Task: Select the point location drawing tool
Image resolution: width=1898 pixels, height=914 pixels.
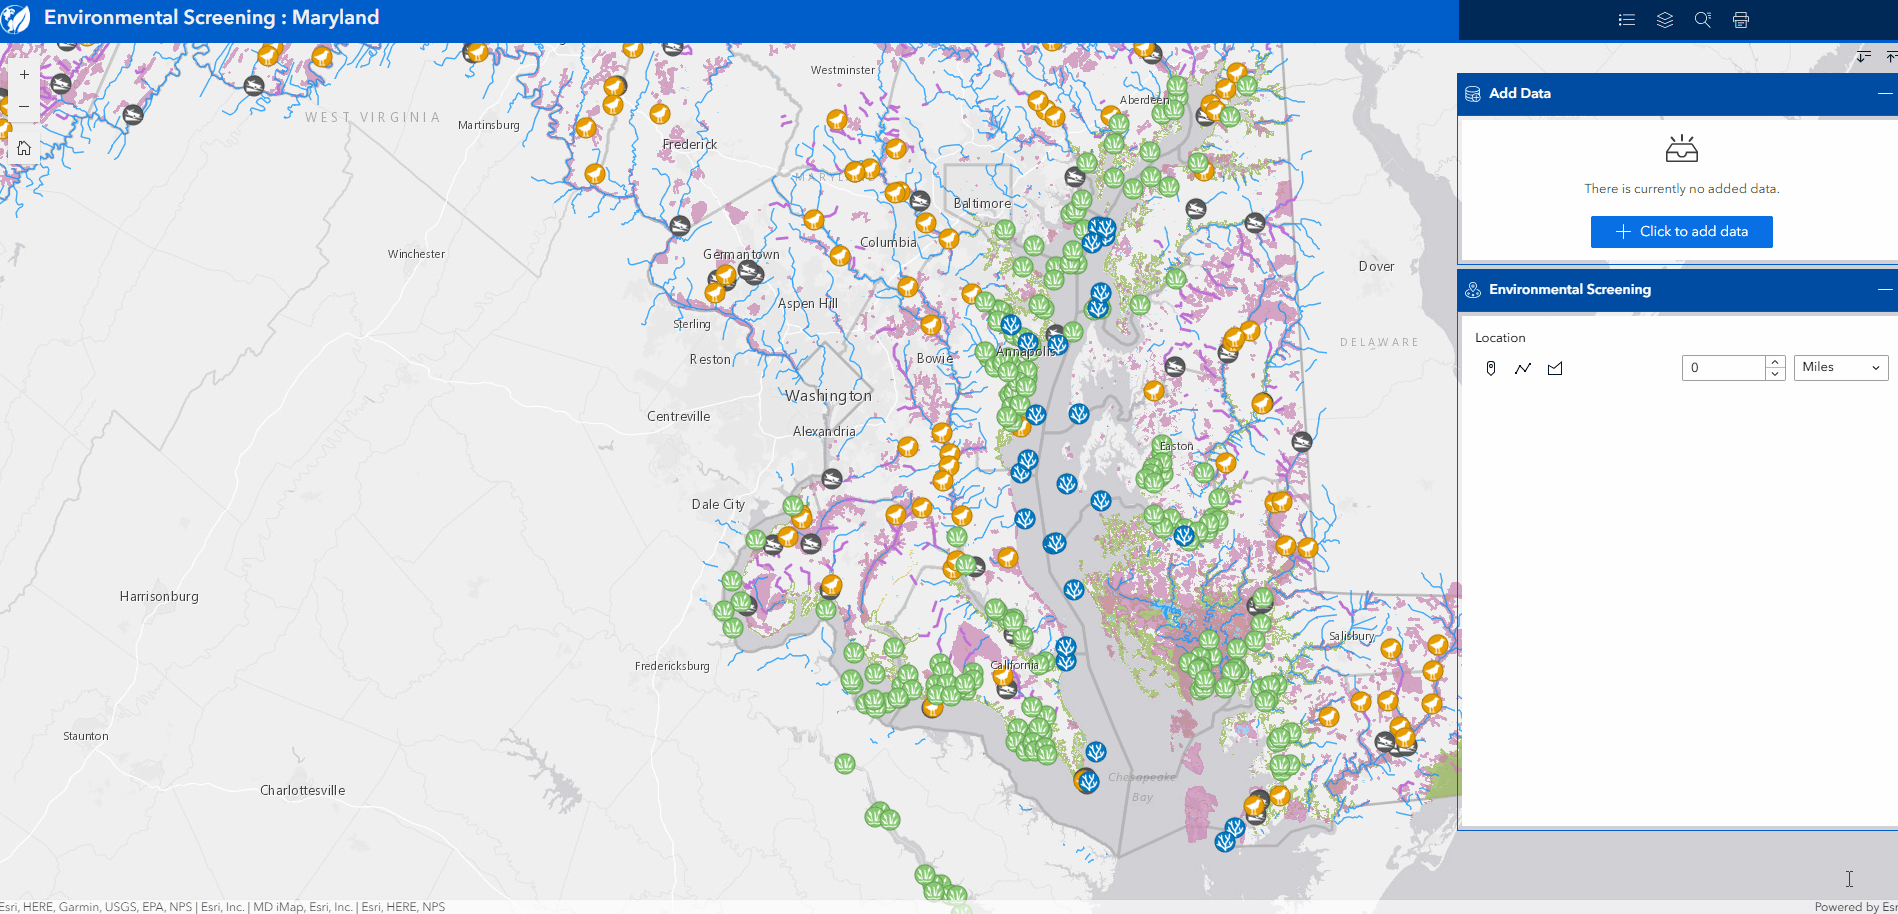Action: coord(1491,368)
